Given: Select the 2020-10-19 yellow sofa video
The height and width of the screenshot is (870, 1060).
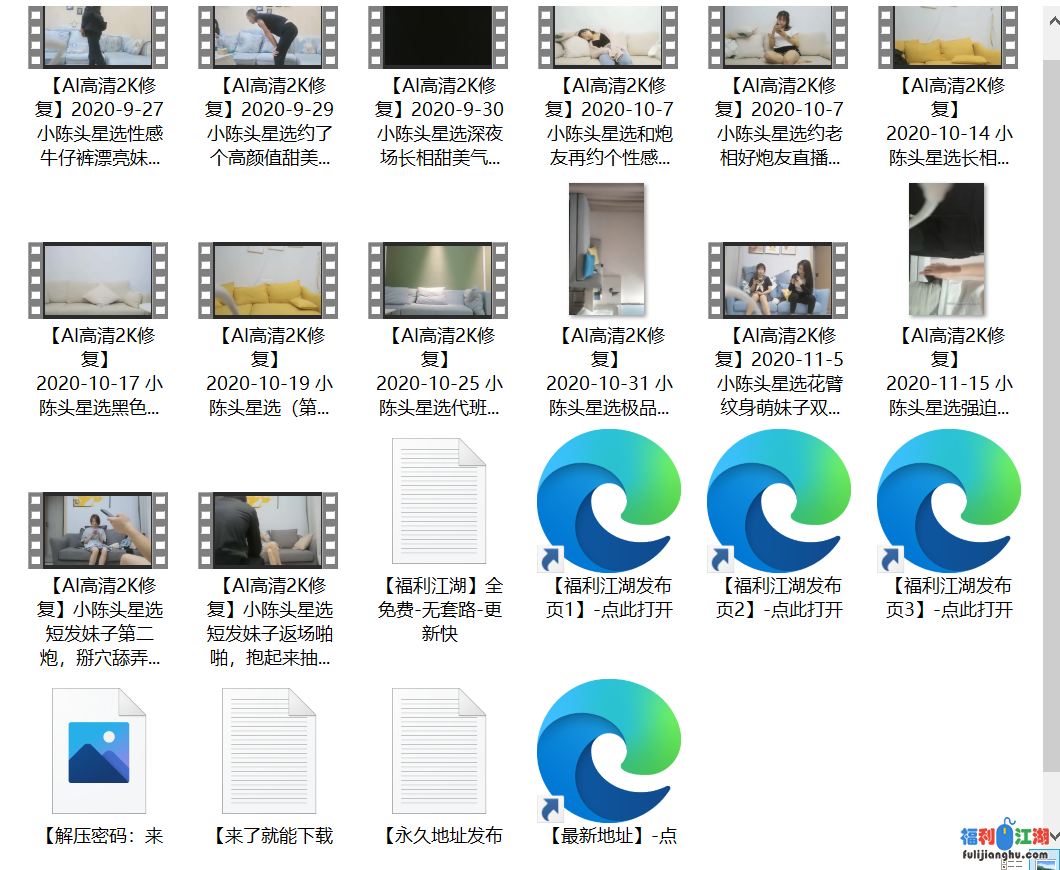Looking at the screenshot, I should [268, 280].
